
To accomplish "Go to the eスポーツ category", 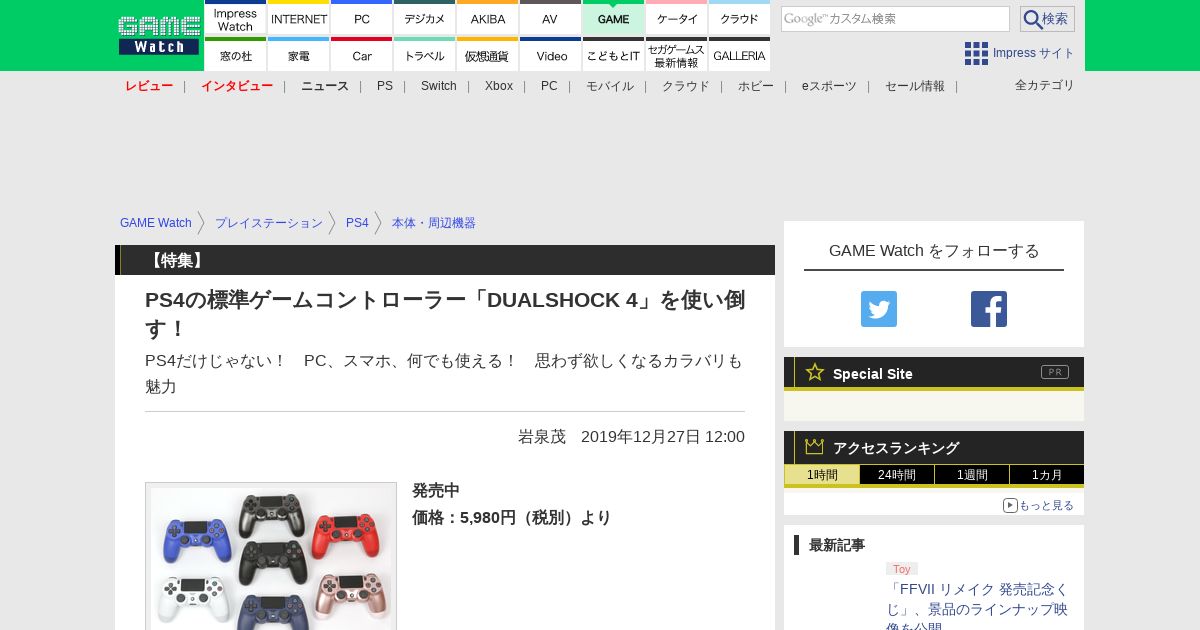I will 829,86.
